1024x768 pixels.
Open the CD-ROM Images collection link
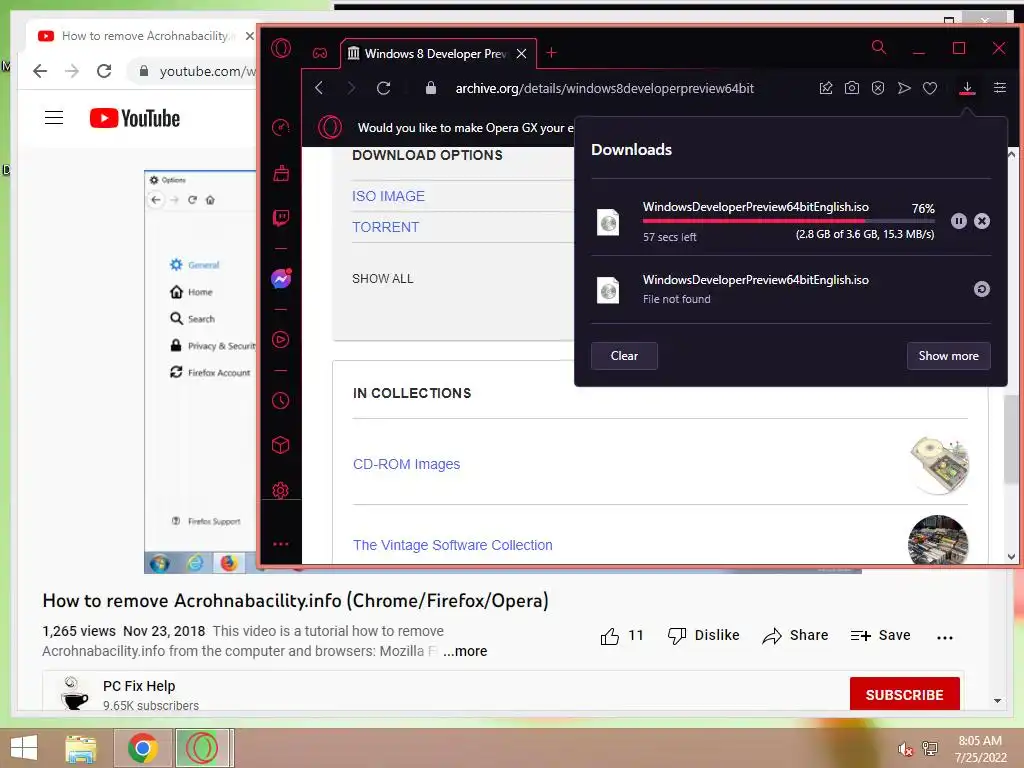point(406,464)
